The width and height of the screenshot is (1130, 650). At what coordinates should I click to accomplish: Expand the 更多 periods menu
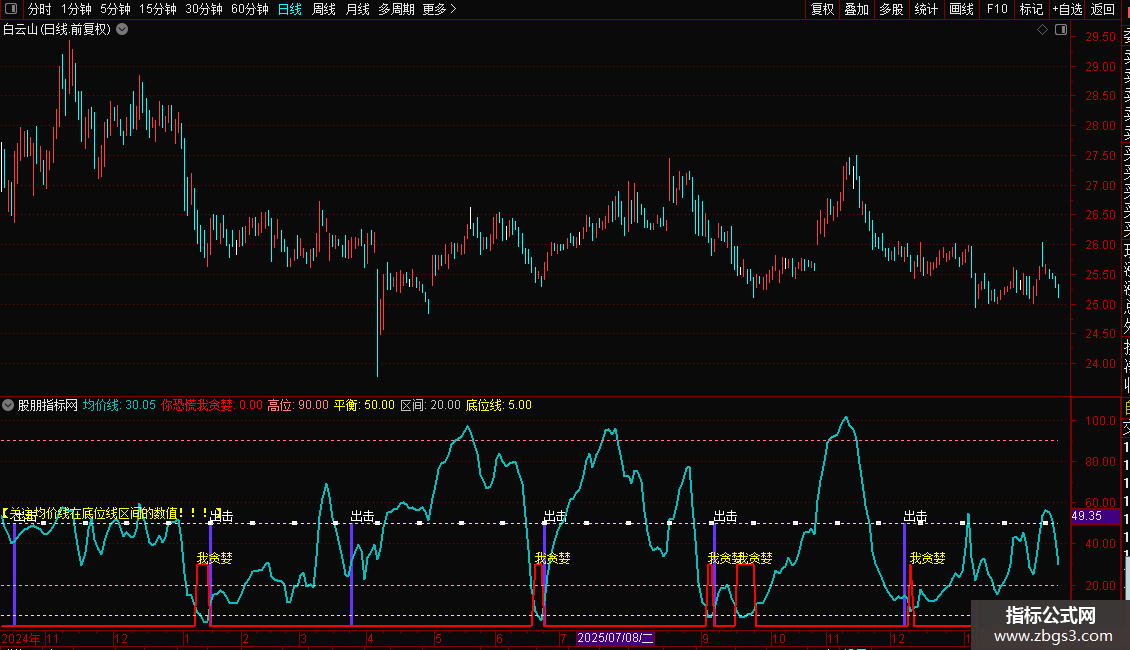439,9
